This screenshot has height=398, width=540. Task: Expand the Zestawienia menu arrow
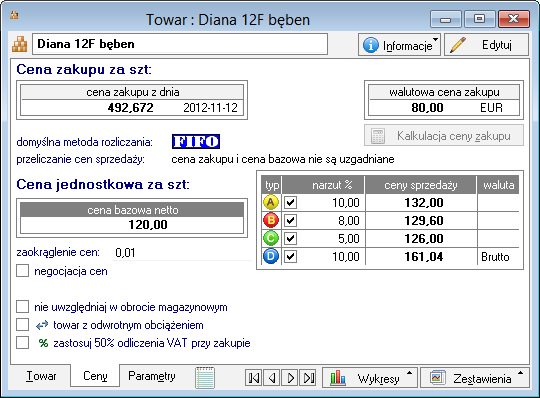point(521,373)
